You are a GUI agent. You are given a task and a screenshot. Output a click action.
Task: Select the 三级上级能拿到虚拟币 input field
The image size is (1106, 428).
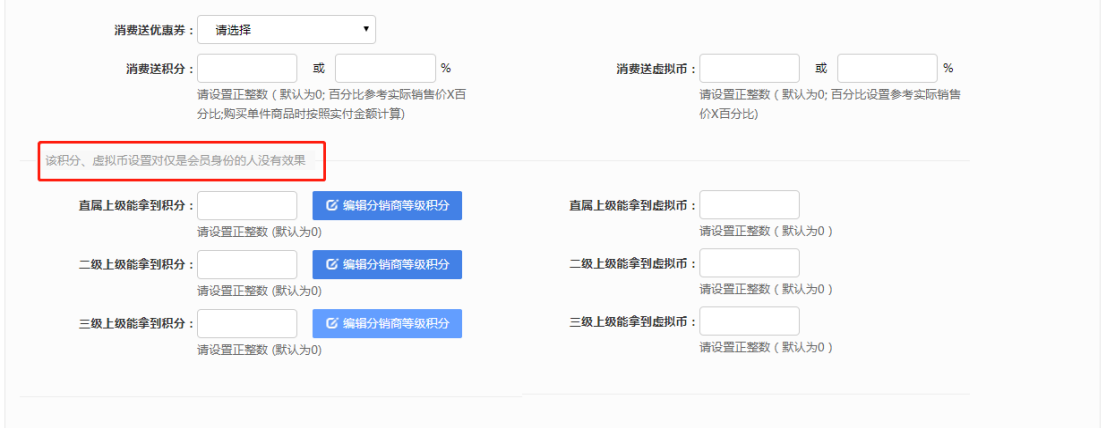tap(749, 321)
